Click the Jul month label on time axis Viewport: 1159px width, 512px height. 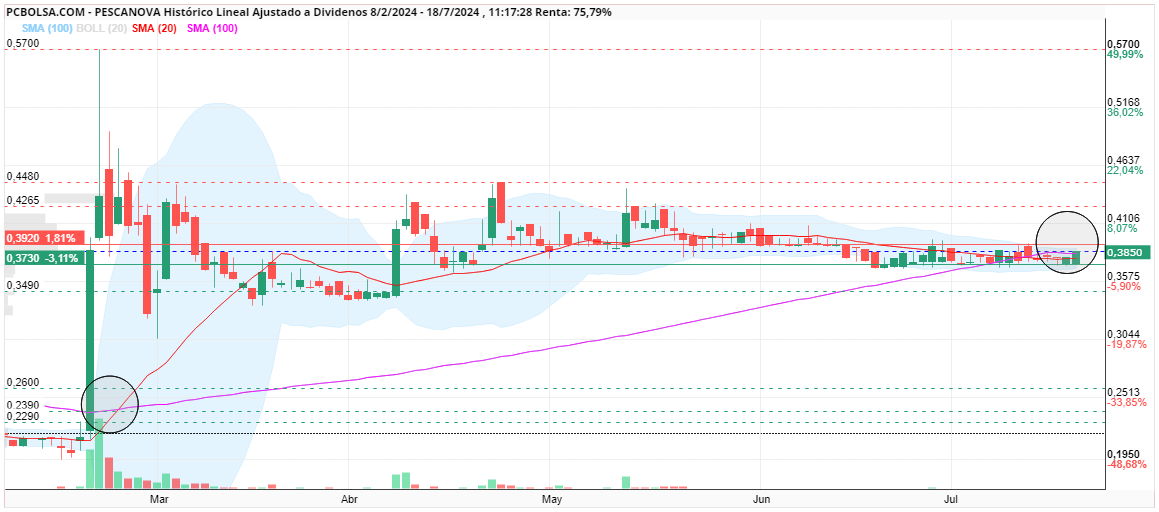coord(950,499)
